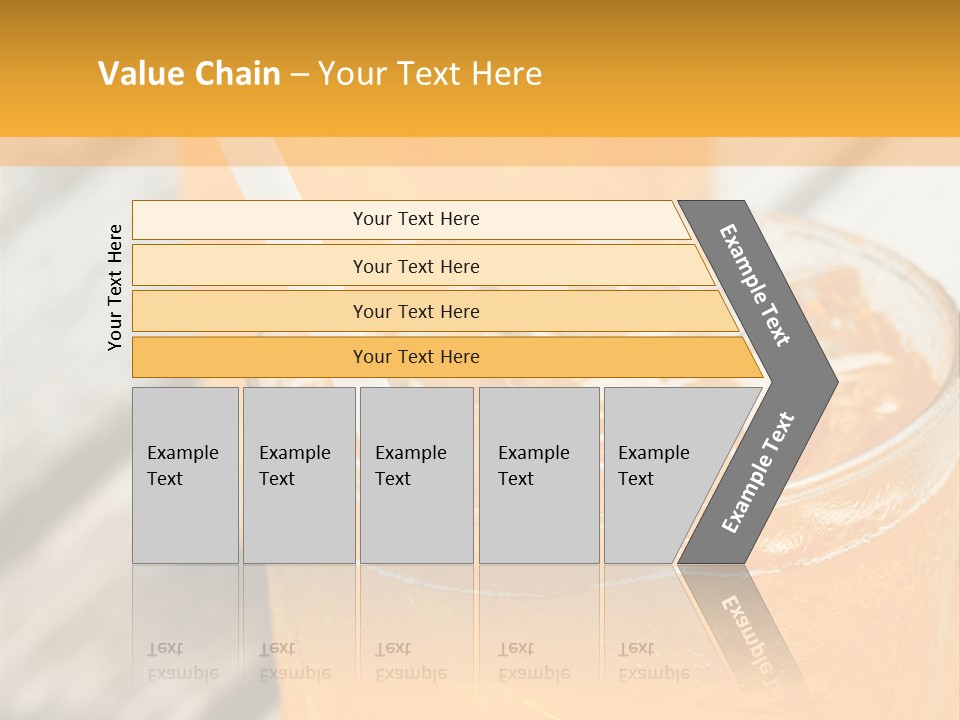The height and width of the screenshot is (720, 960).
Task: Select the second 'Your Text Here' bar
Action: point(415,266)
